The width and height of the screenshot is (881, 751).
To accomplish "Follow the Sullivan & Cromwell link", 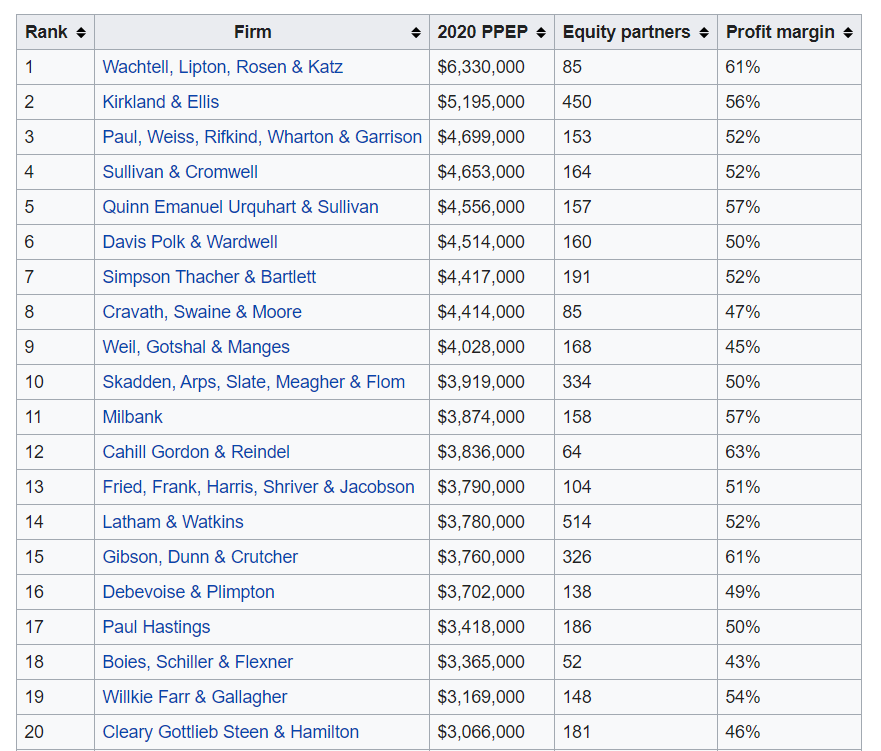I will [x=180, y=172].
